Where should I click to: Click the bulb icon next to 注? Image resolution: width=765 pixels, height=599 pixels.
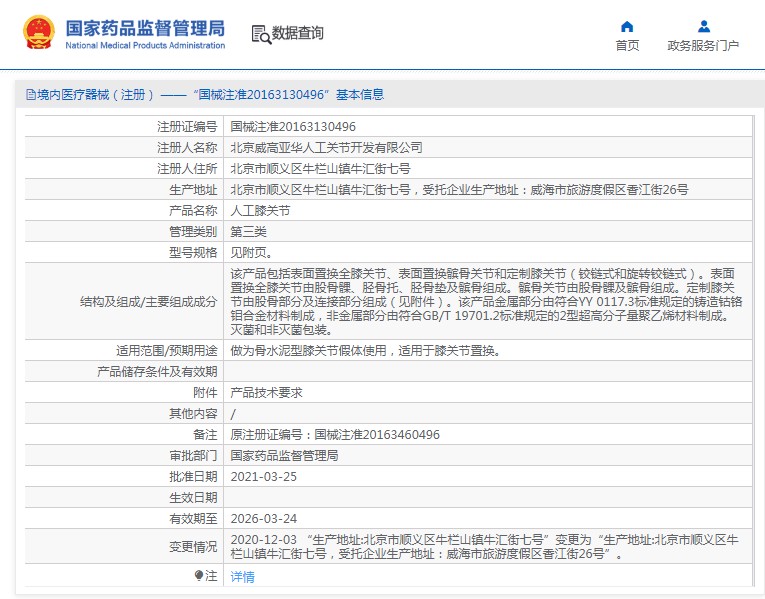click(199, 576)
